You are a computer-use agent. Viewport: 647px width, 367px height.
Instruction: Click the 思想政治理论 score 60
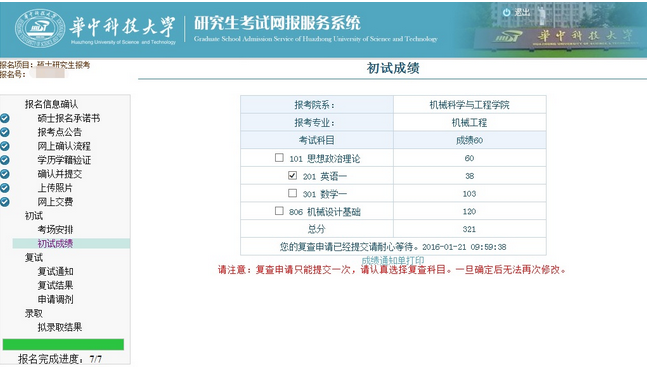(469, 158)
